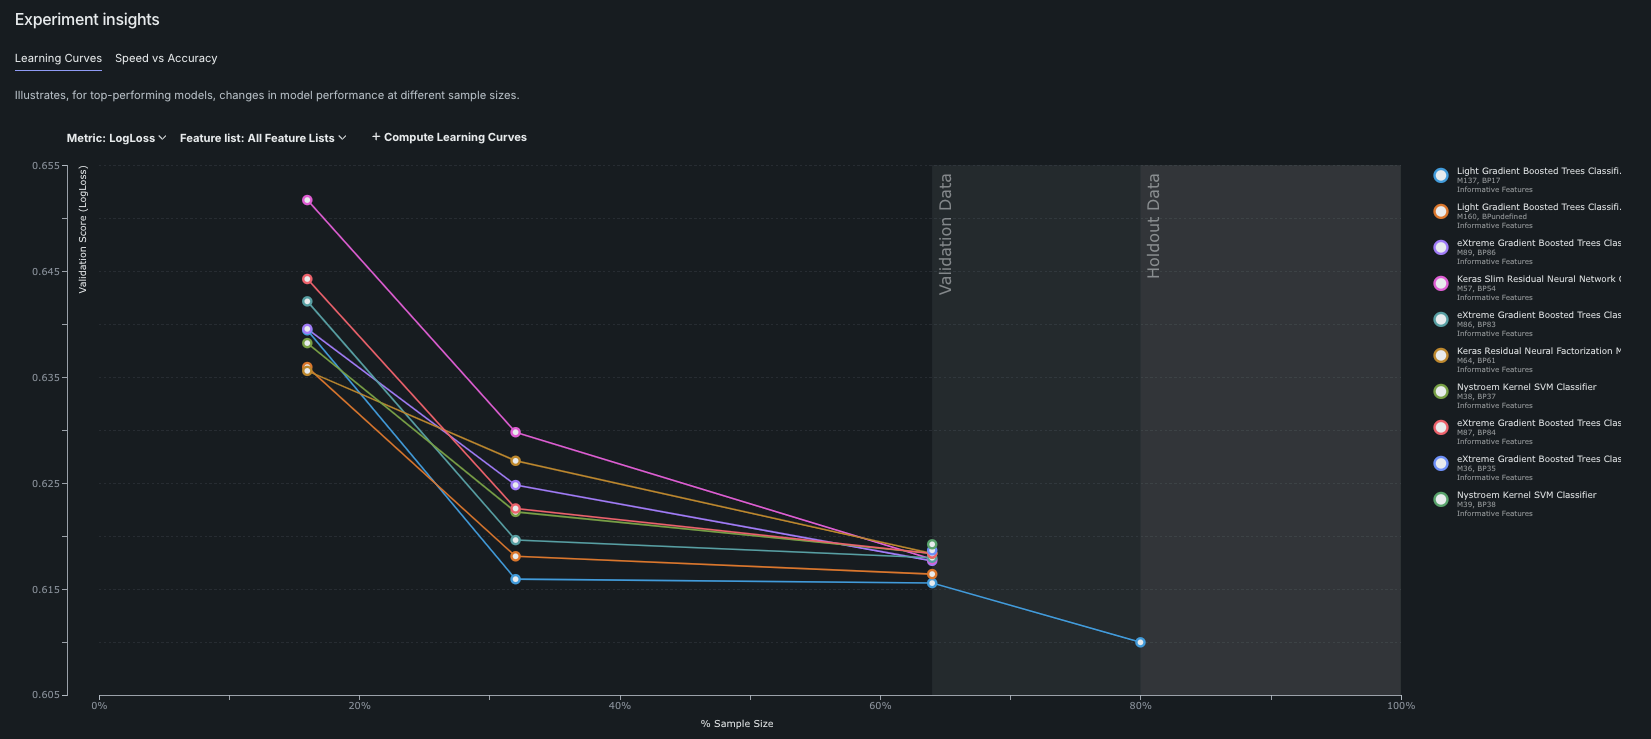This screenshot has width=1651, height=739.
Task: Toggle the M137 Light Gradient Boosted legend circle
Action: click(x=1440, y=176)
